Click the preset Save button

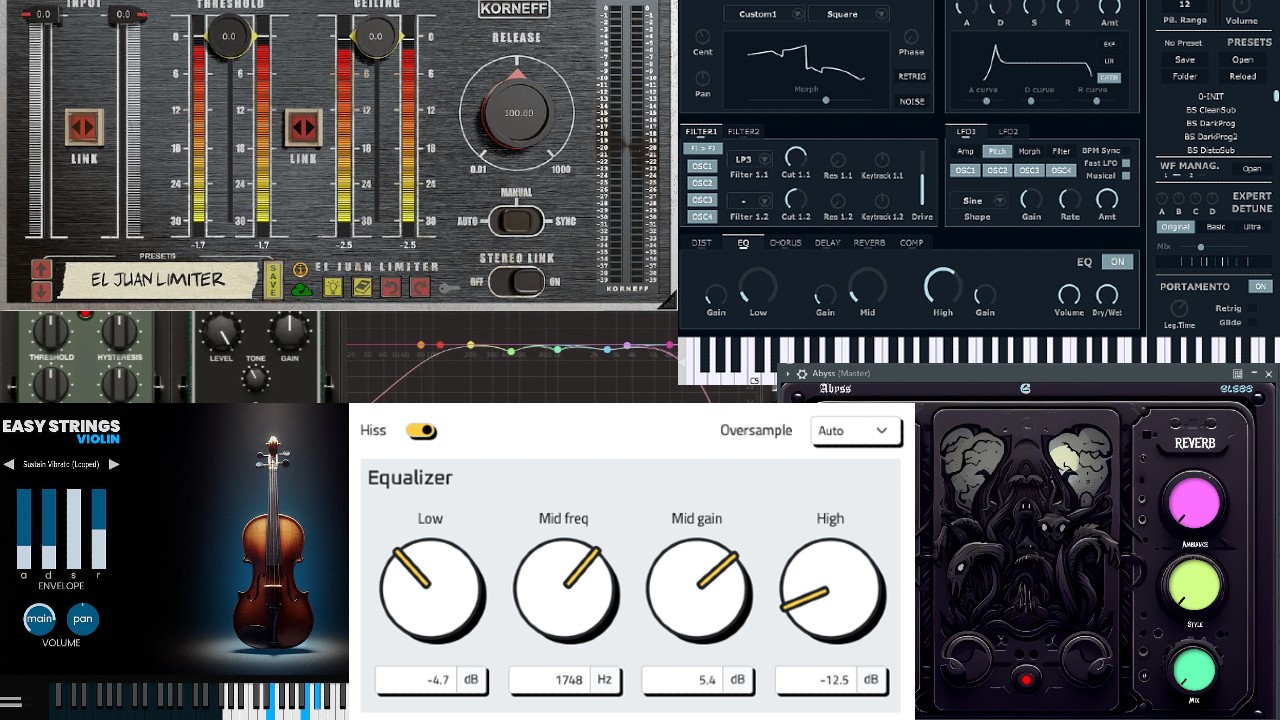coord(1184,60)
